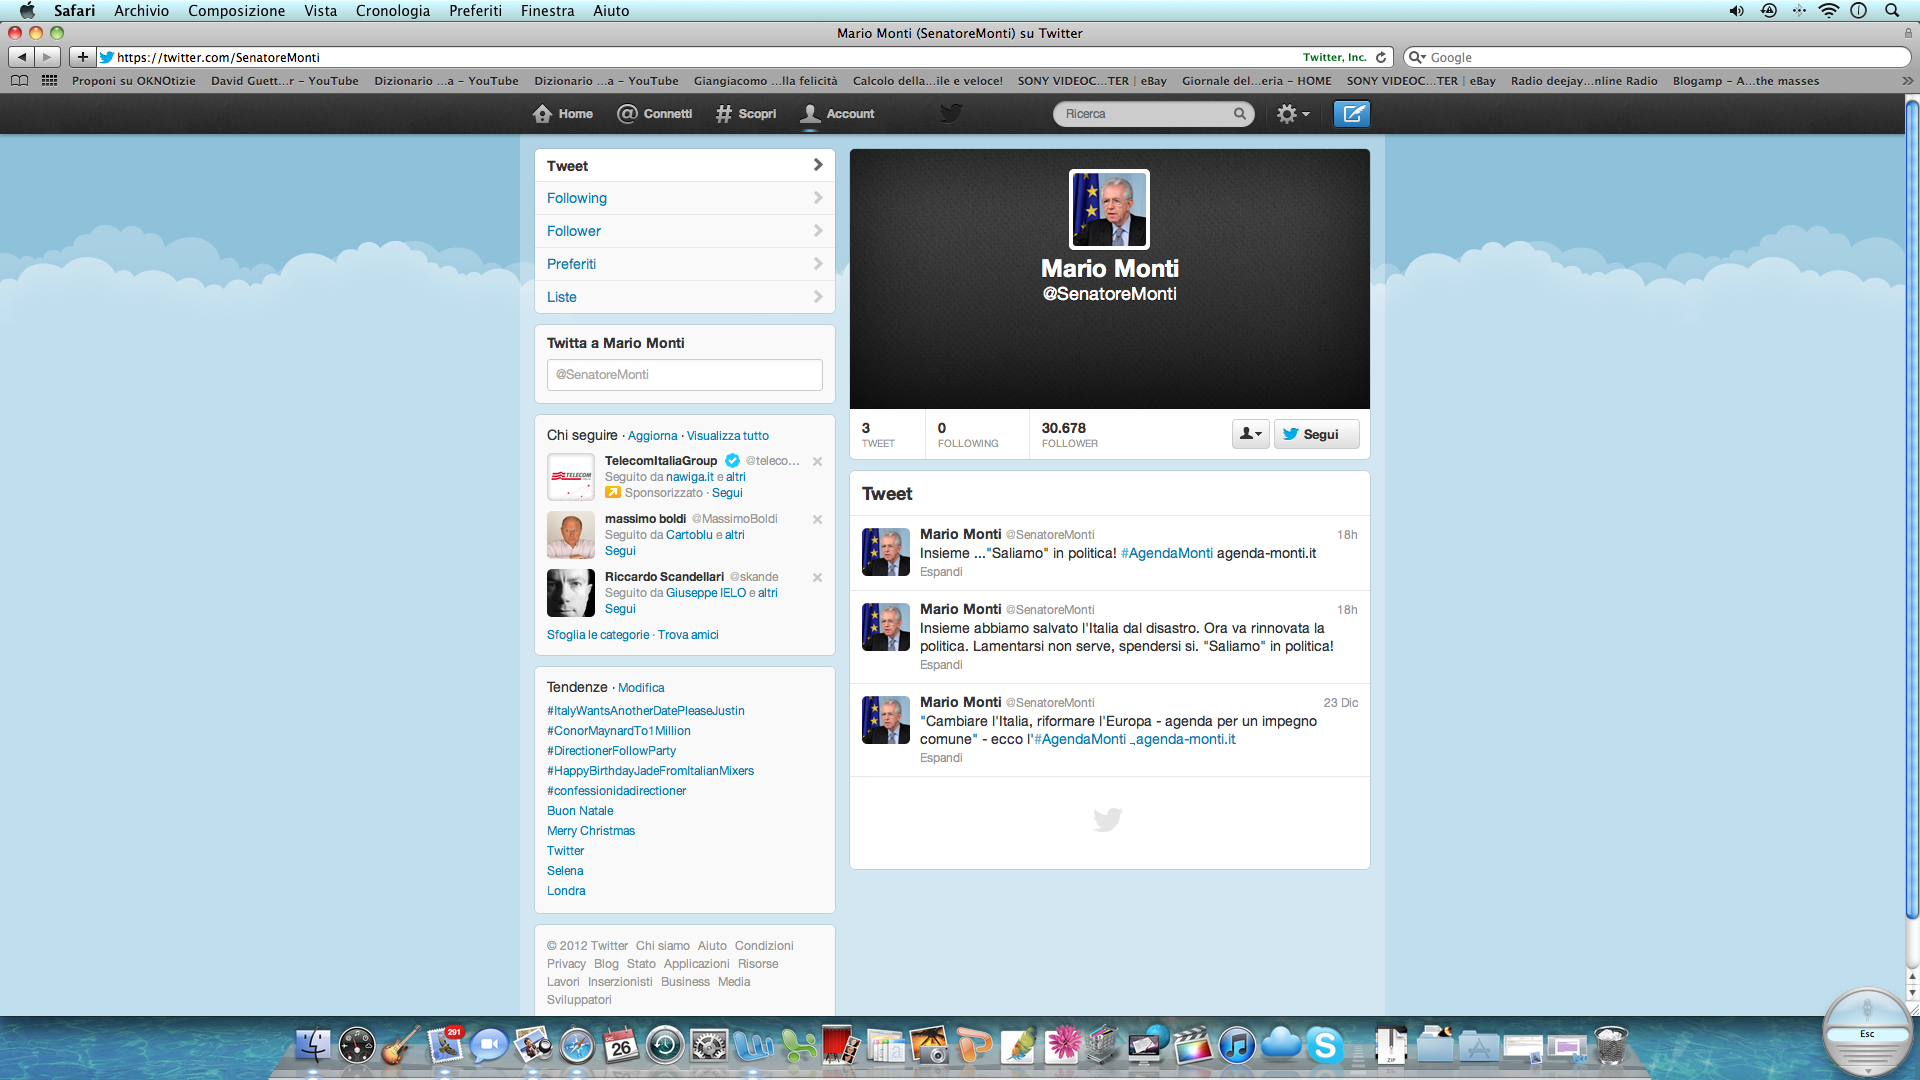Add bookmark with plus button
1920x1080 pixels.
83,57
